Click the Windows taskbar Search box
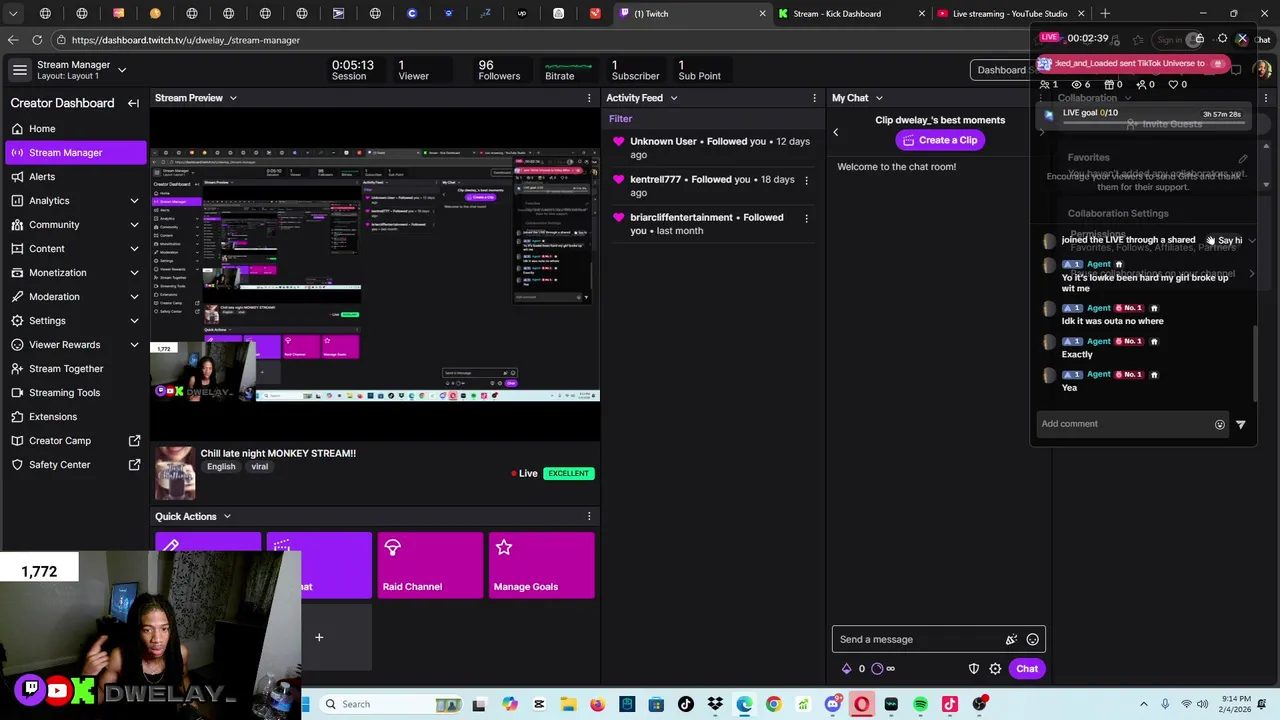The height and width of the screenshot is (720, 1280). 391,704
